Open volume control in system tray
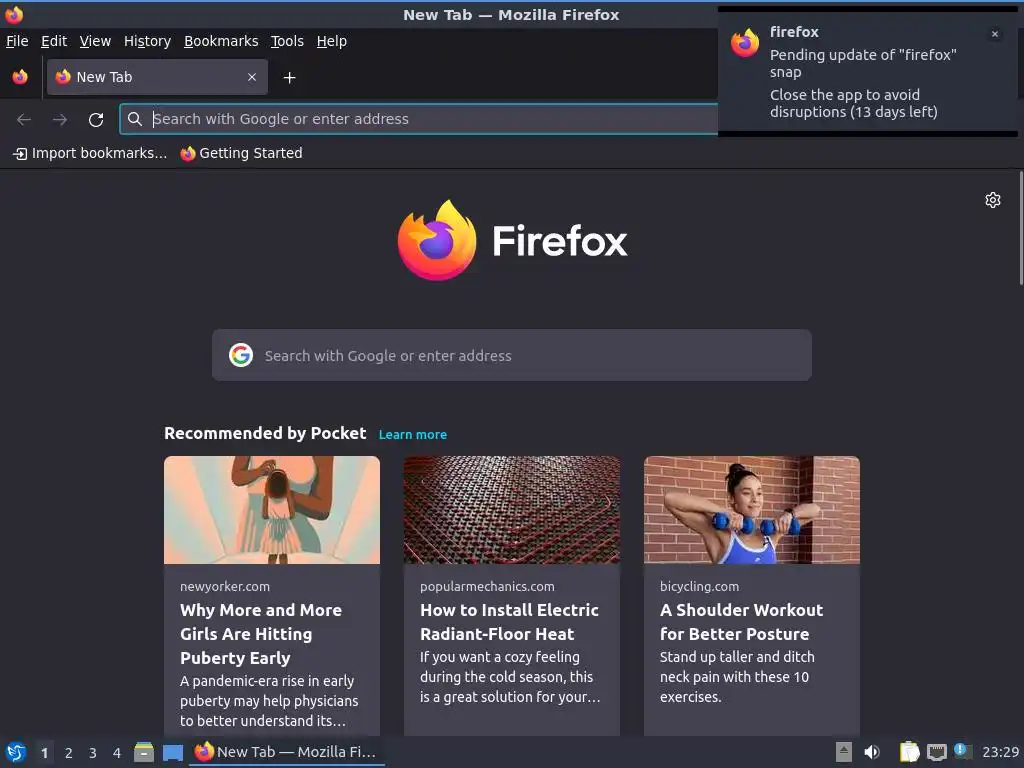 pyautogui.click(x=872, y=752)
